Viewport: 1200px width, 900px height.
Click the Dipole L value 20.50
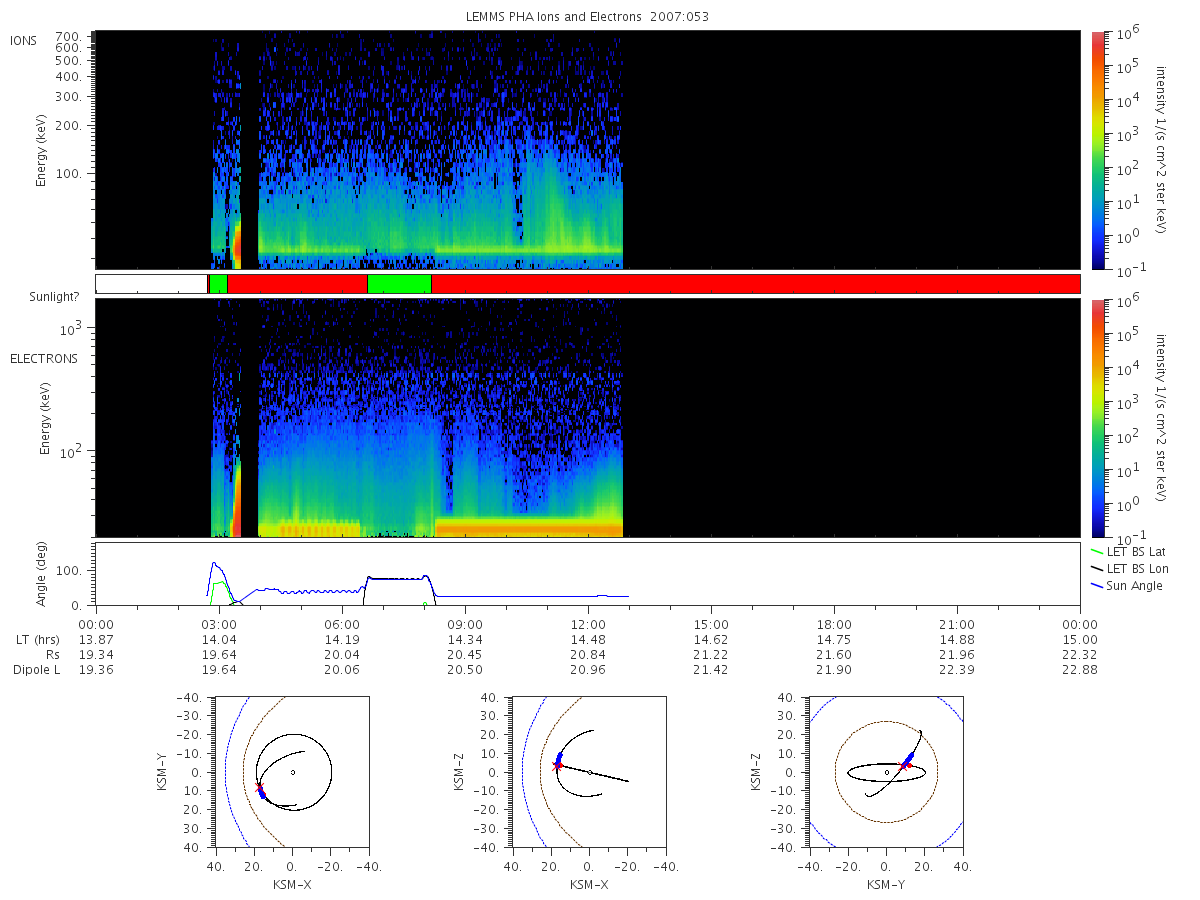[x=465, y=669]
